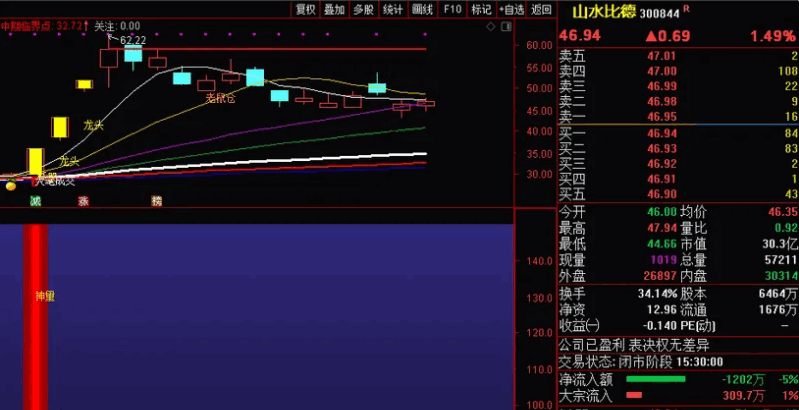Select 买二 bid price 46.93

click(662, 149)
